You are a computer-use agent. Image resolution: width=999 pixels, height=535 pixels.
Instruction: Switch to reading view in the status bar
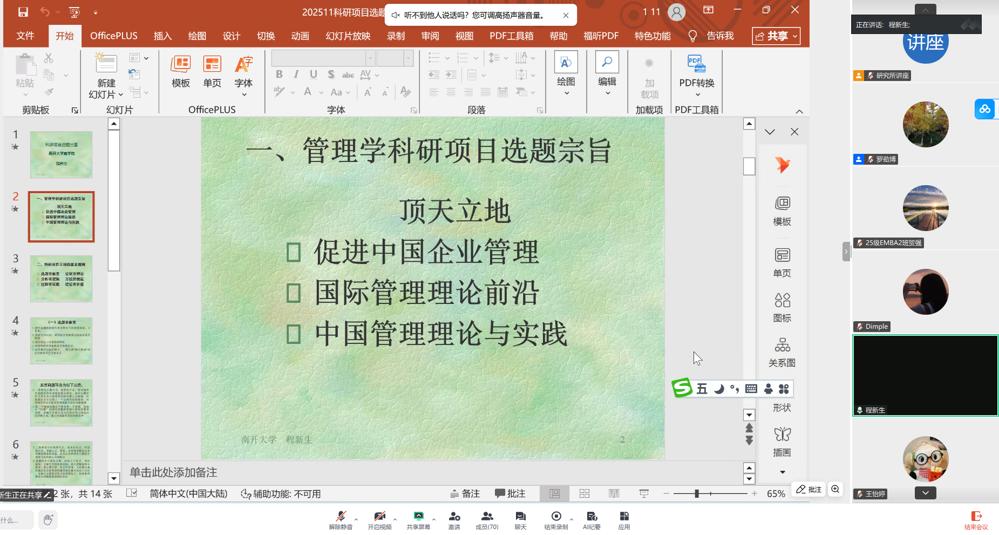pyautogui.click(x=614, y=494)
